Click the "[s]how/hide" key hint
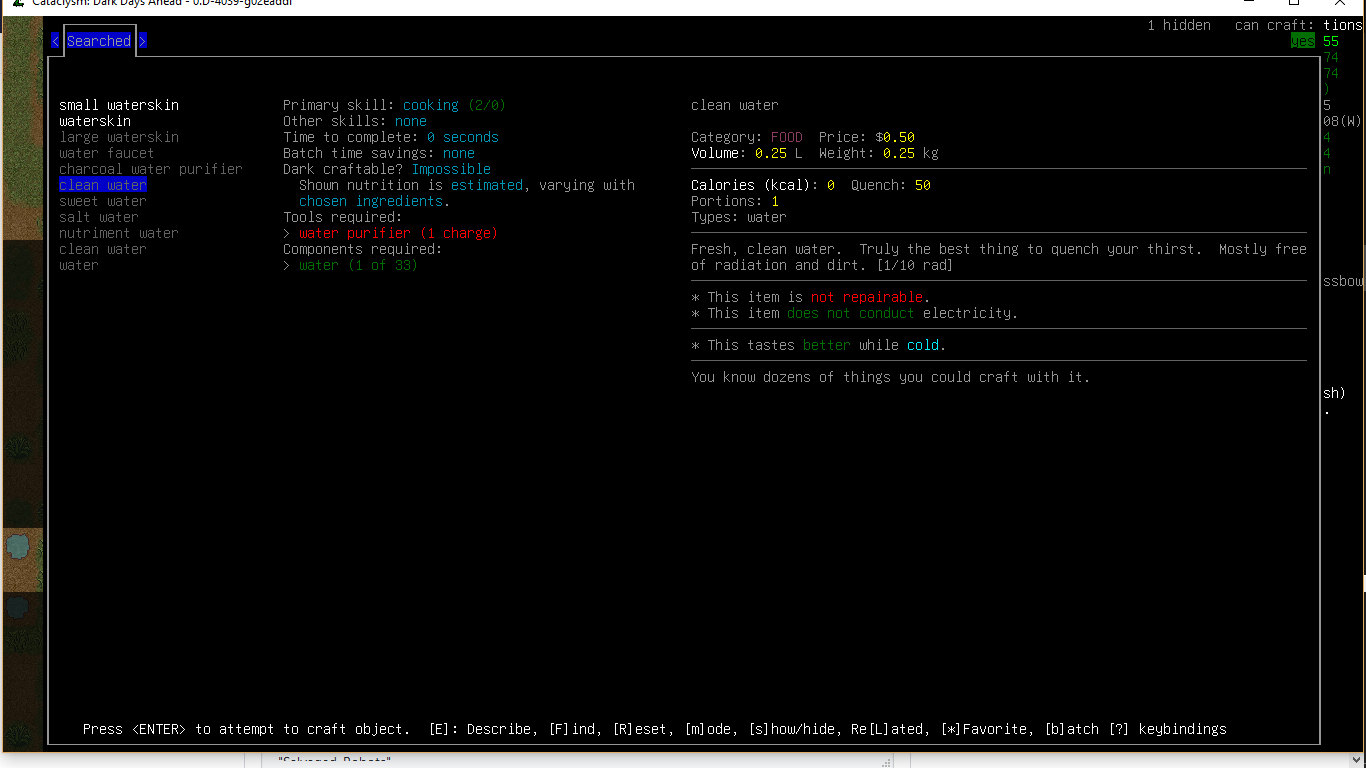 pyautogui.click(x=795, y=729)
